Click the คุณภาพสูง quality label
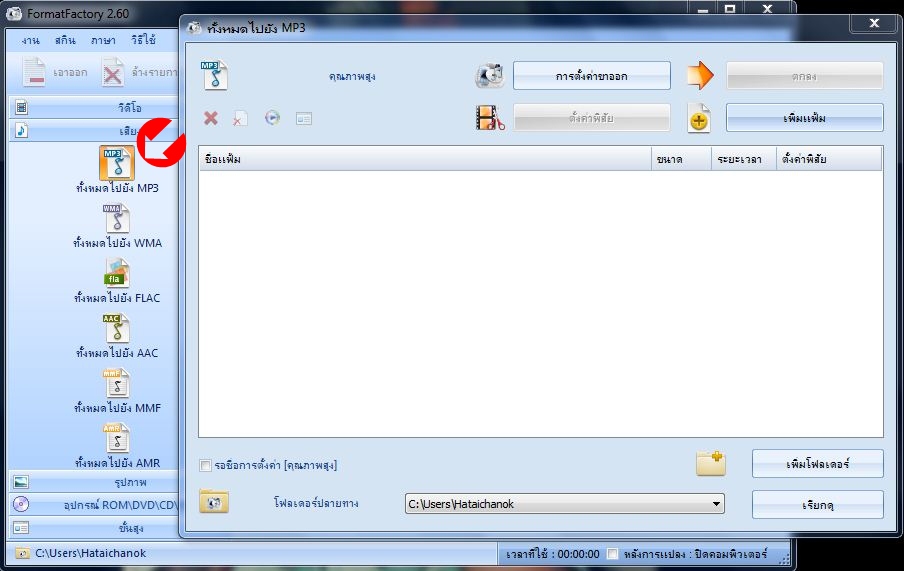Image resolution: width=904 pixels, height=571 pixels. click(x=352, y=76)
